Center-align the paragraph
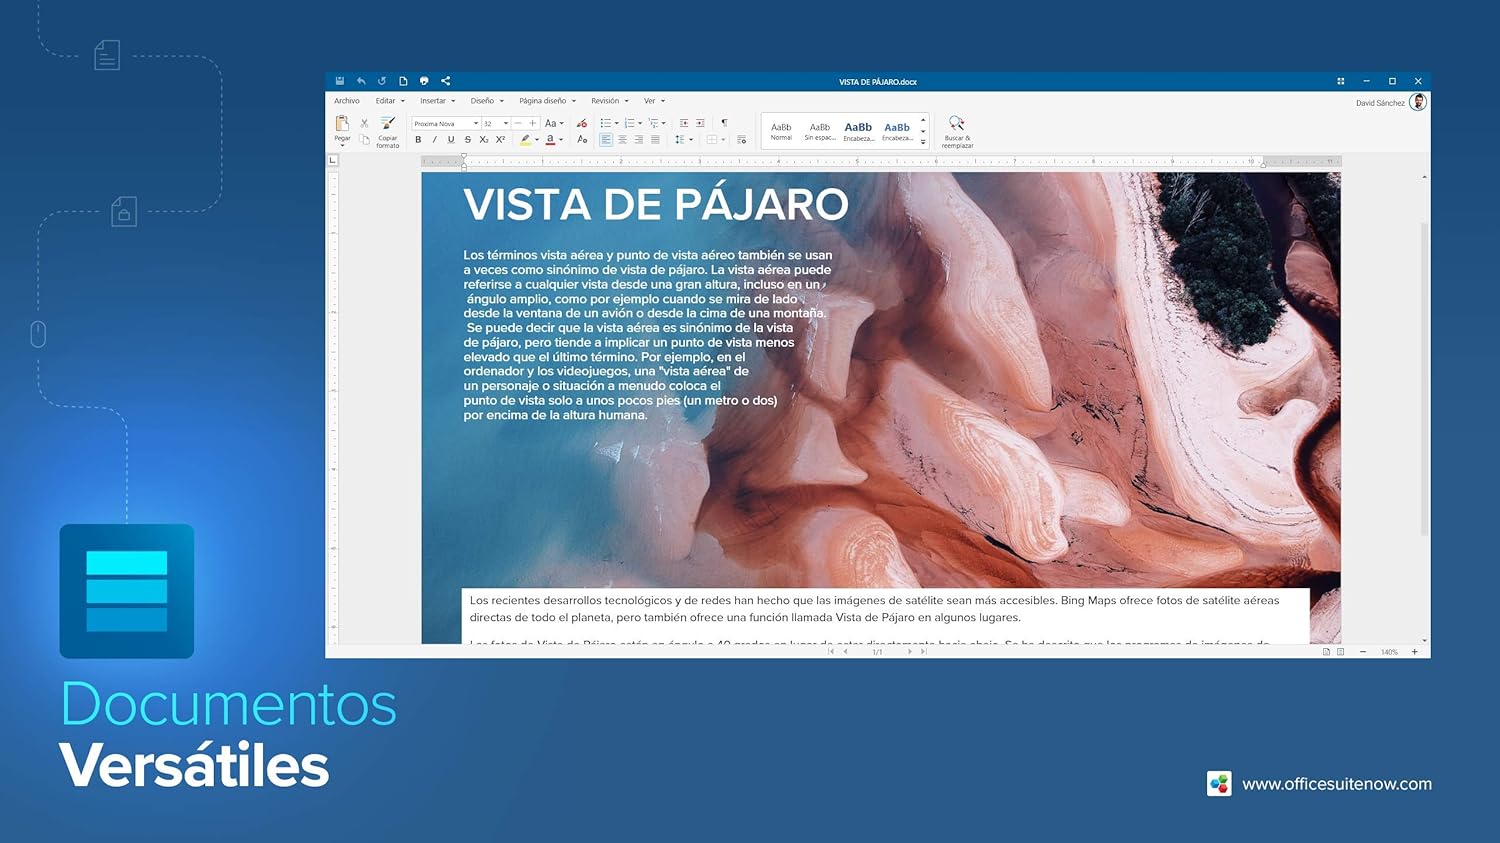Viewport: 1500px width, 843px height. click(x=622, y=140)
